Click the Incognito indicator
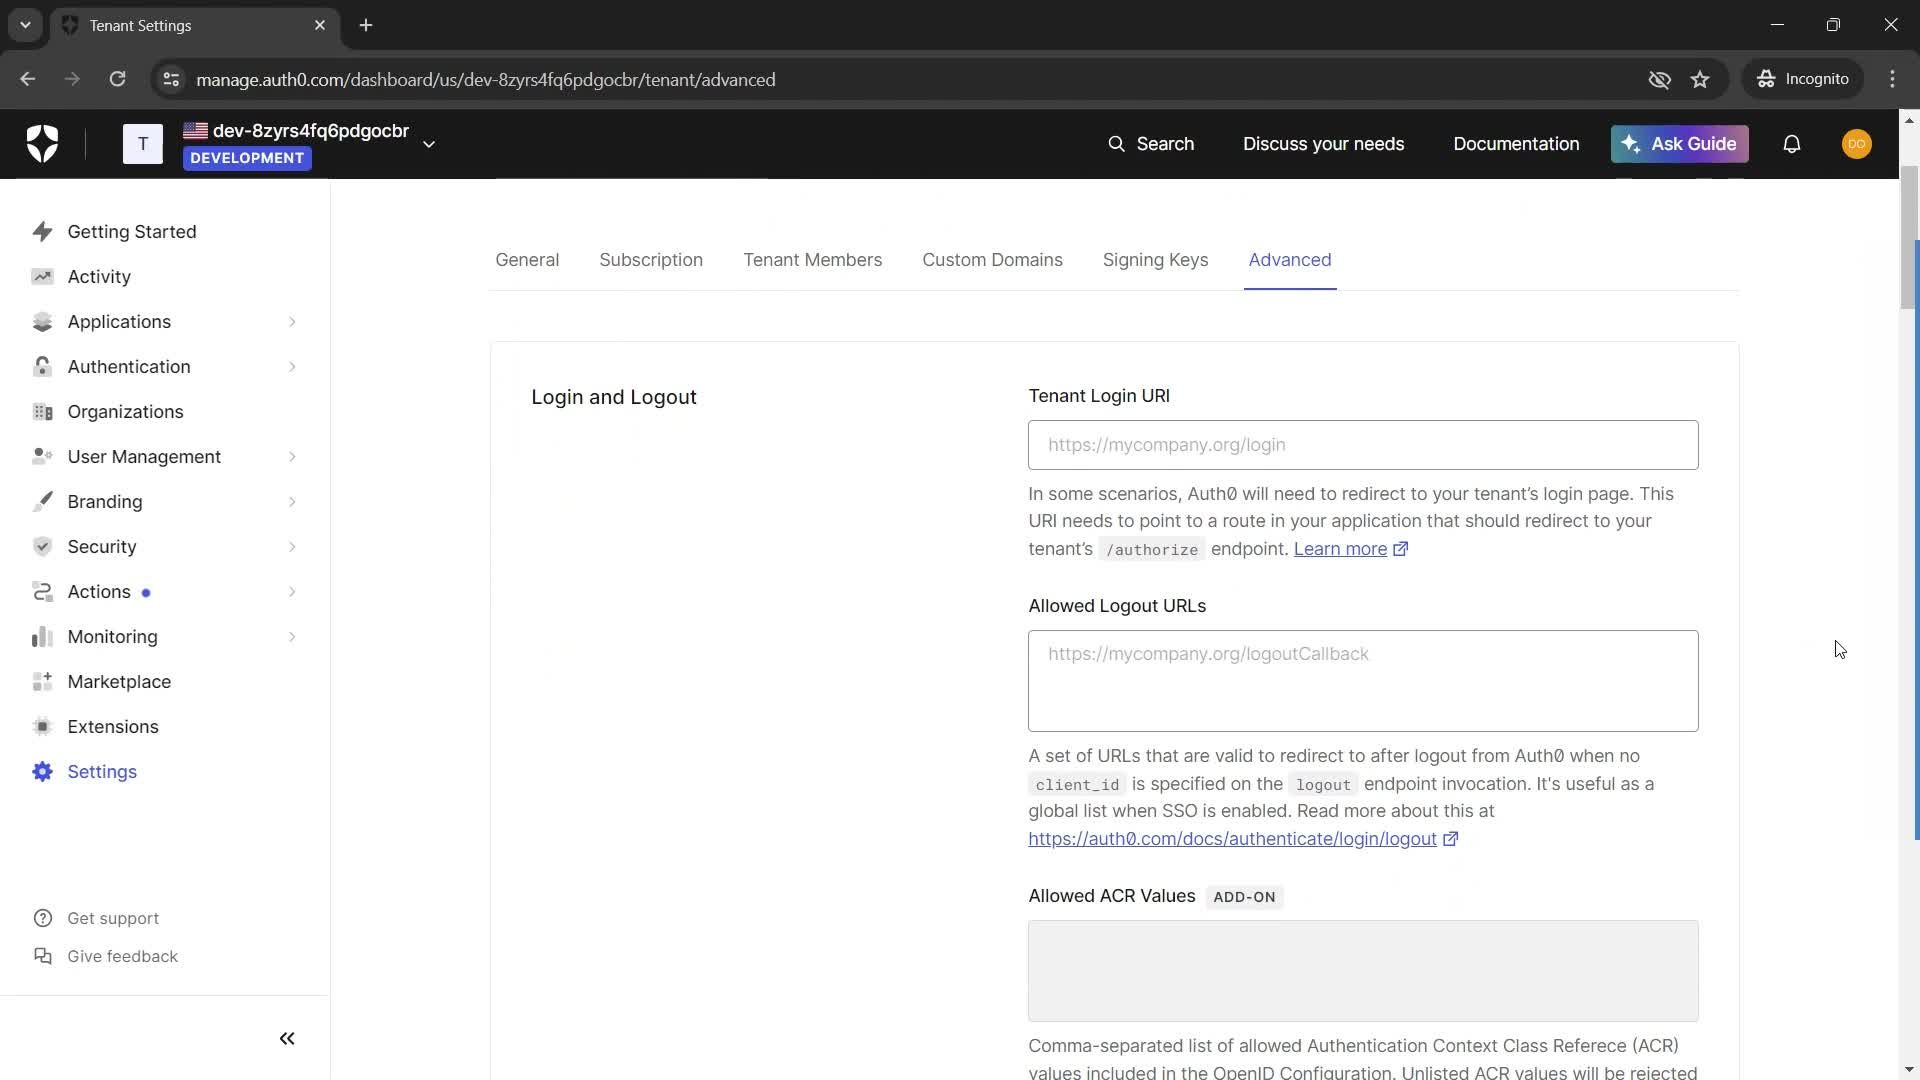1920x1080 pixels. point(1803,79)
